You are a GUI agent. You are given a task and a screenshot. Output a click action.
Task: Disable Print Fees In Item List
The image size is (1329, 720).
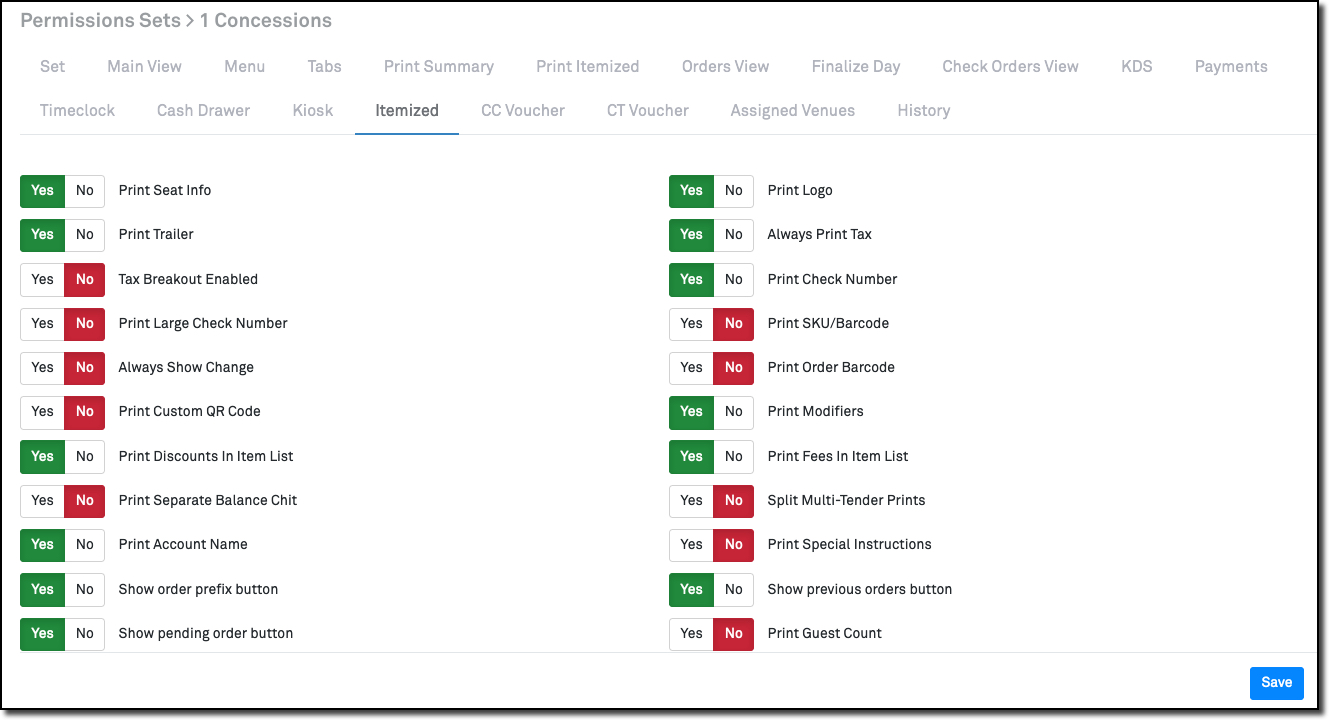(734, 456)
